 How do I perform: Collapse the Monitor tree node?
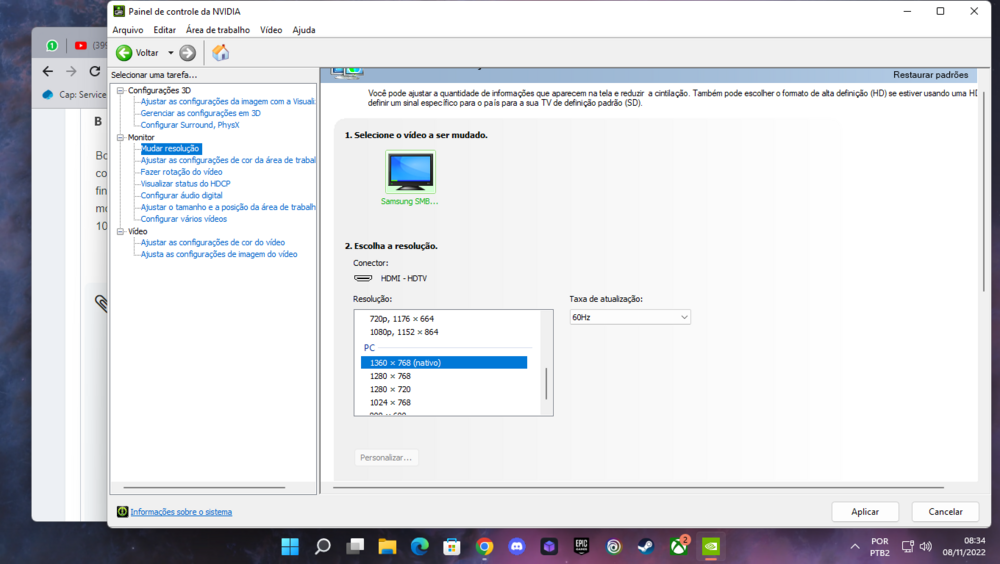coord(120,137)
